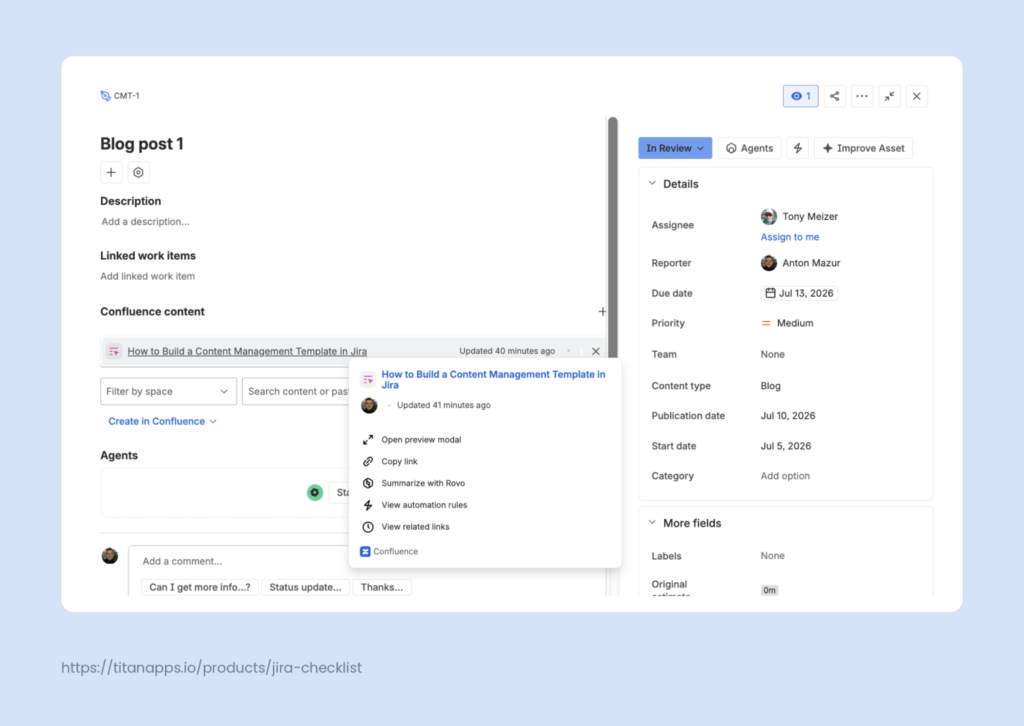
Task: Click Start date value Jul 5, 2026
Action: click(x=786, y=446)
